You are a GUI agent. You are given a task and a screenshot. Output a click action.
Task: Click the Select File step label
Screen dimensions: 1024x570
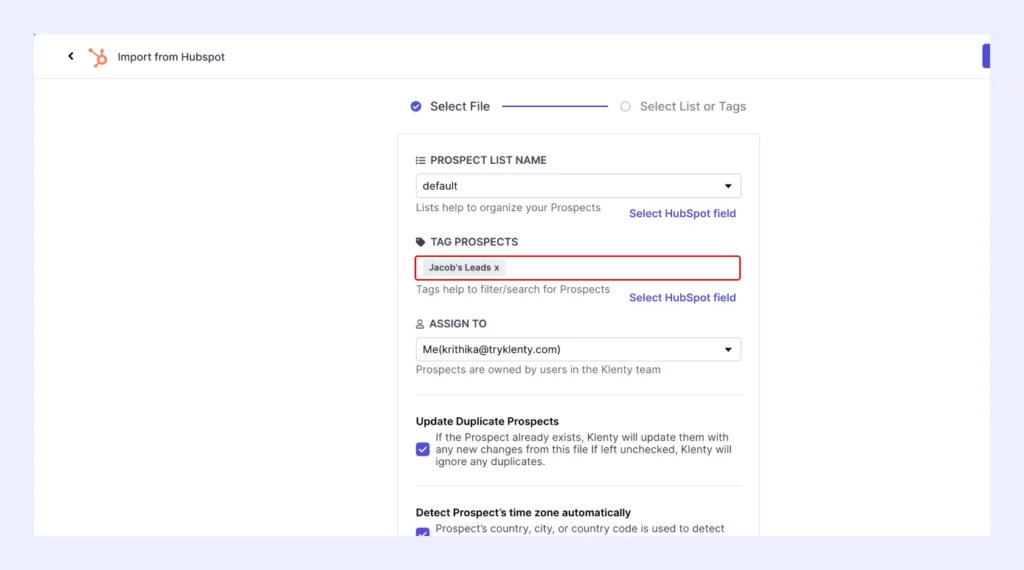[x=460, y=106]
